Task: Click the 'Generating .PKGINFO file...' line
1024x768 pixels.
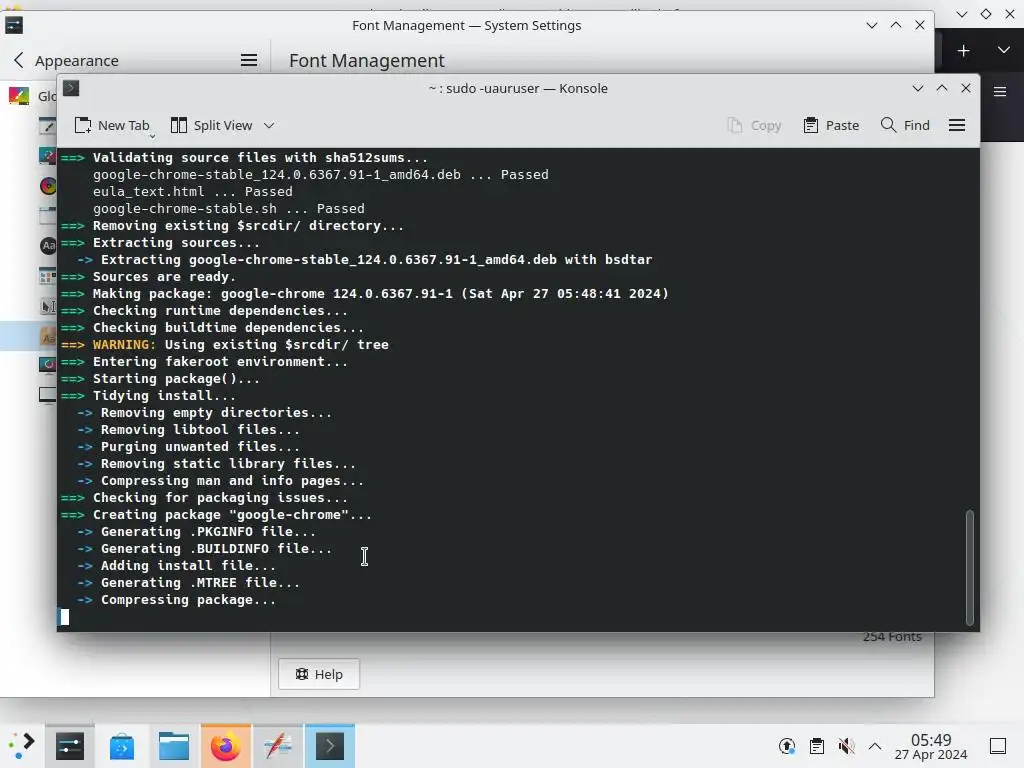Action: pos(208,531)
